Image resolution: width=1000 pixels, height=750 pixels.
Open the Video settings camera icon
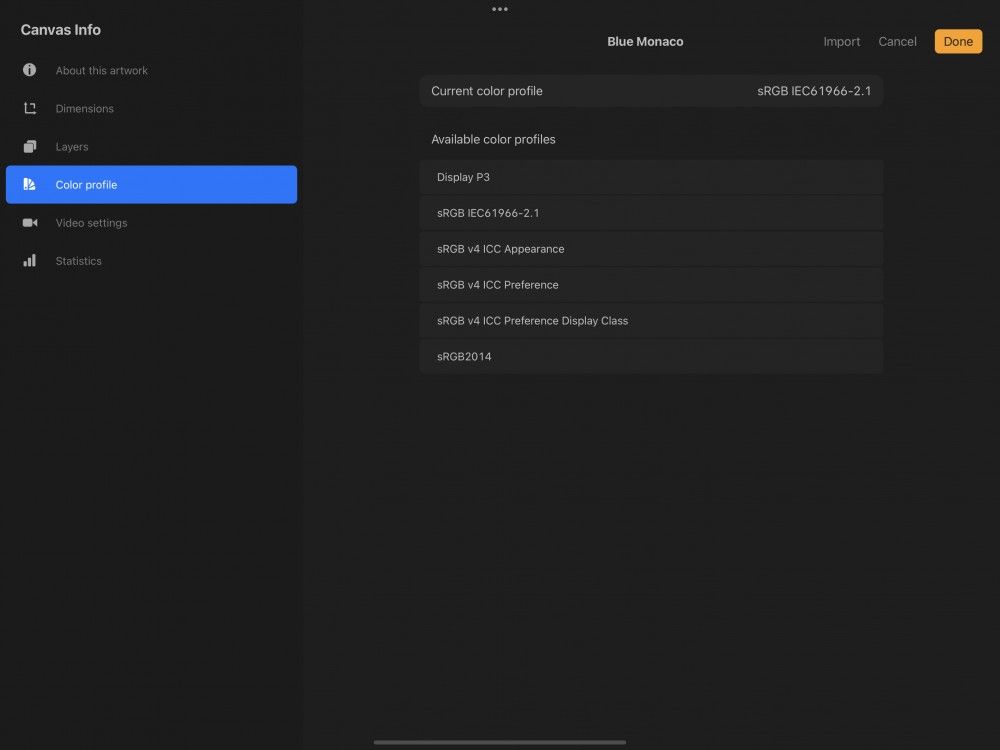[30, 222]
